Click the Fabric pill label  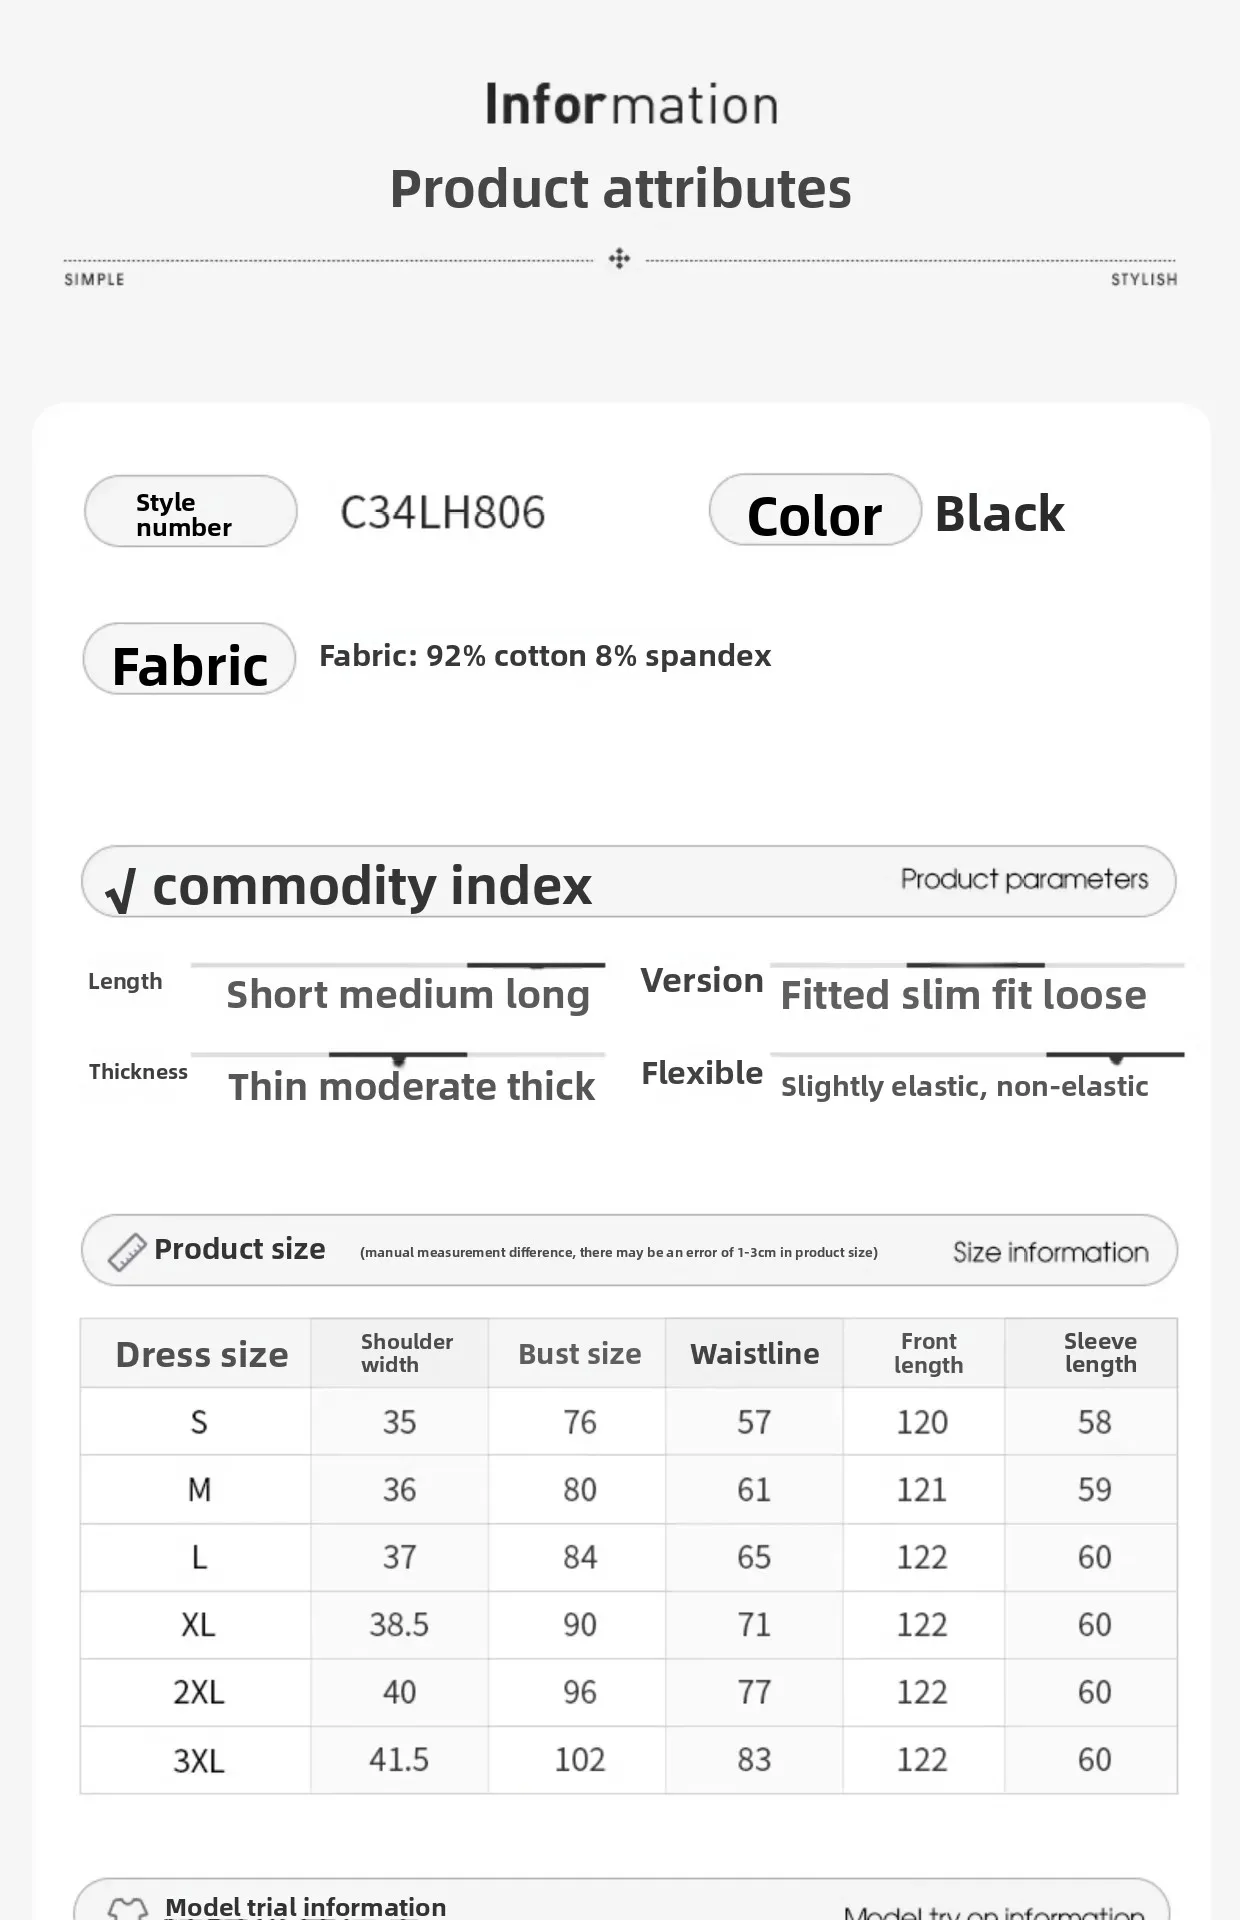[x=189, y=661]
